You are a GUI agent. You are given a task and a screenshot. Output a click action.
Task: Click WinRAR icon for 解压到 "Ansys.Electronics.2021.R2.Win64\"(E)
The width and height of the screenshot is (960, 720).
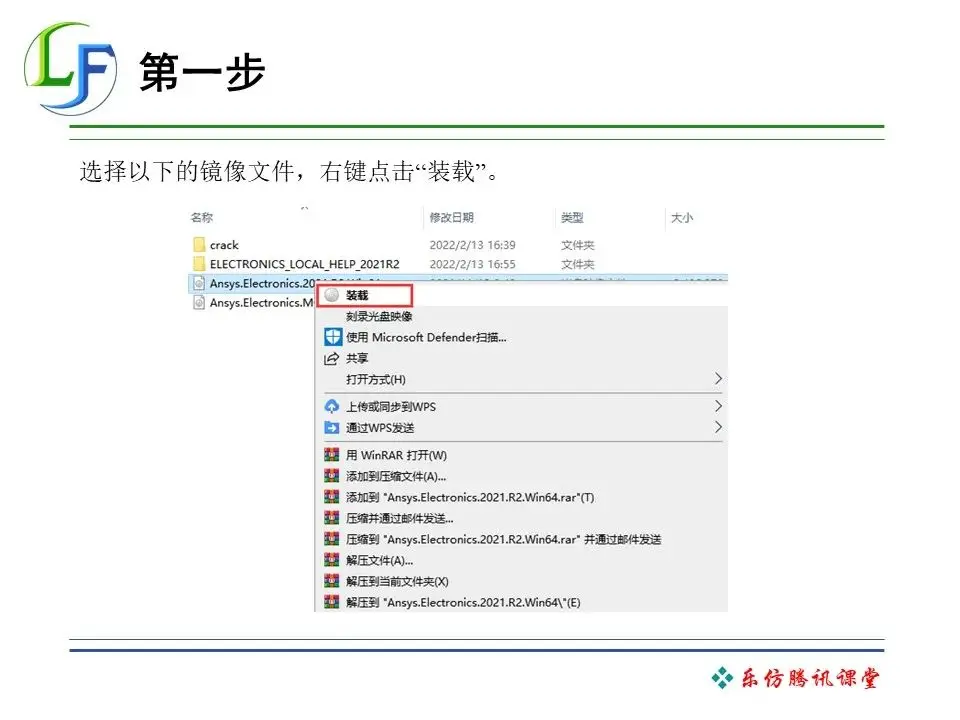[x=331, y=602]
